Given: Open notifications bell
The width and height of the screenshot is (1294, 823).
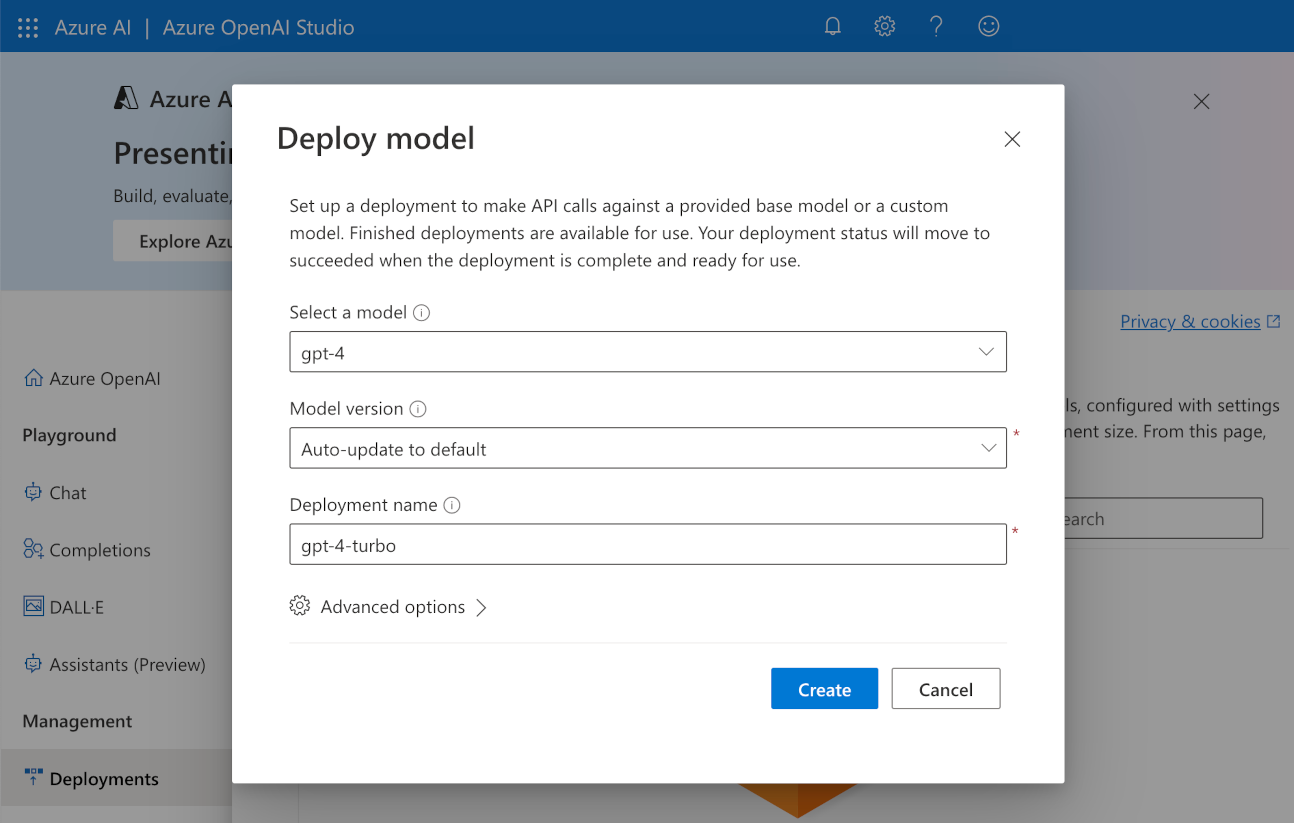Looking at the screenshot, I should [x=832, y=26].
